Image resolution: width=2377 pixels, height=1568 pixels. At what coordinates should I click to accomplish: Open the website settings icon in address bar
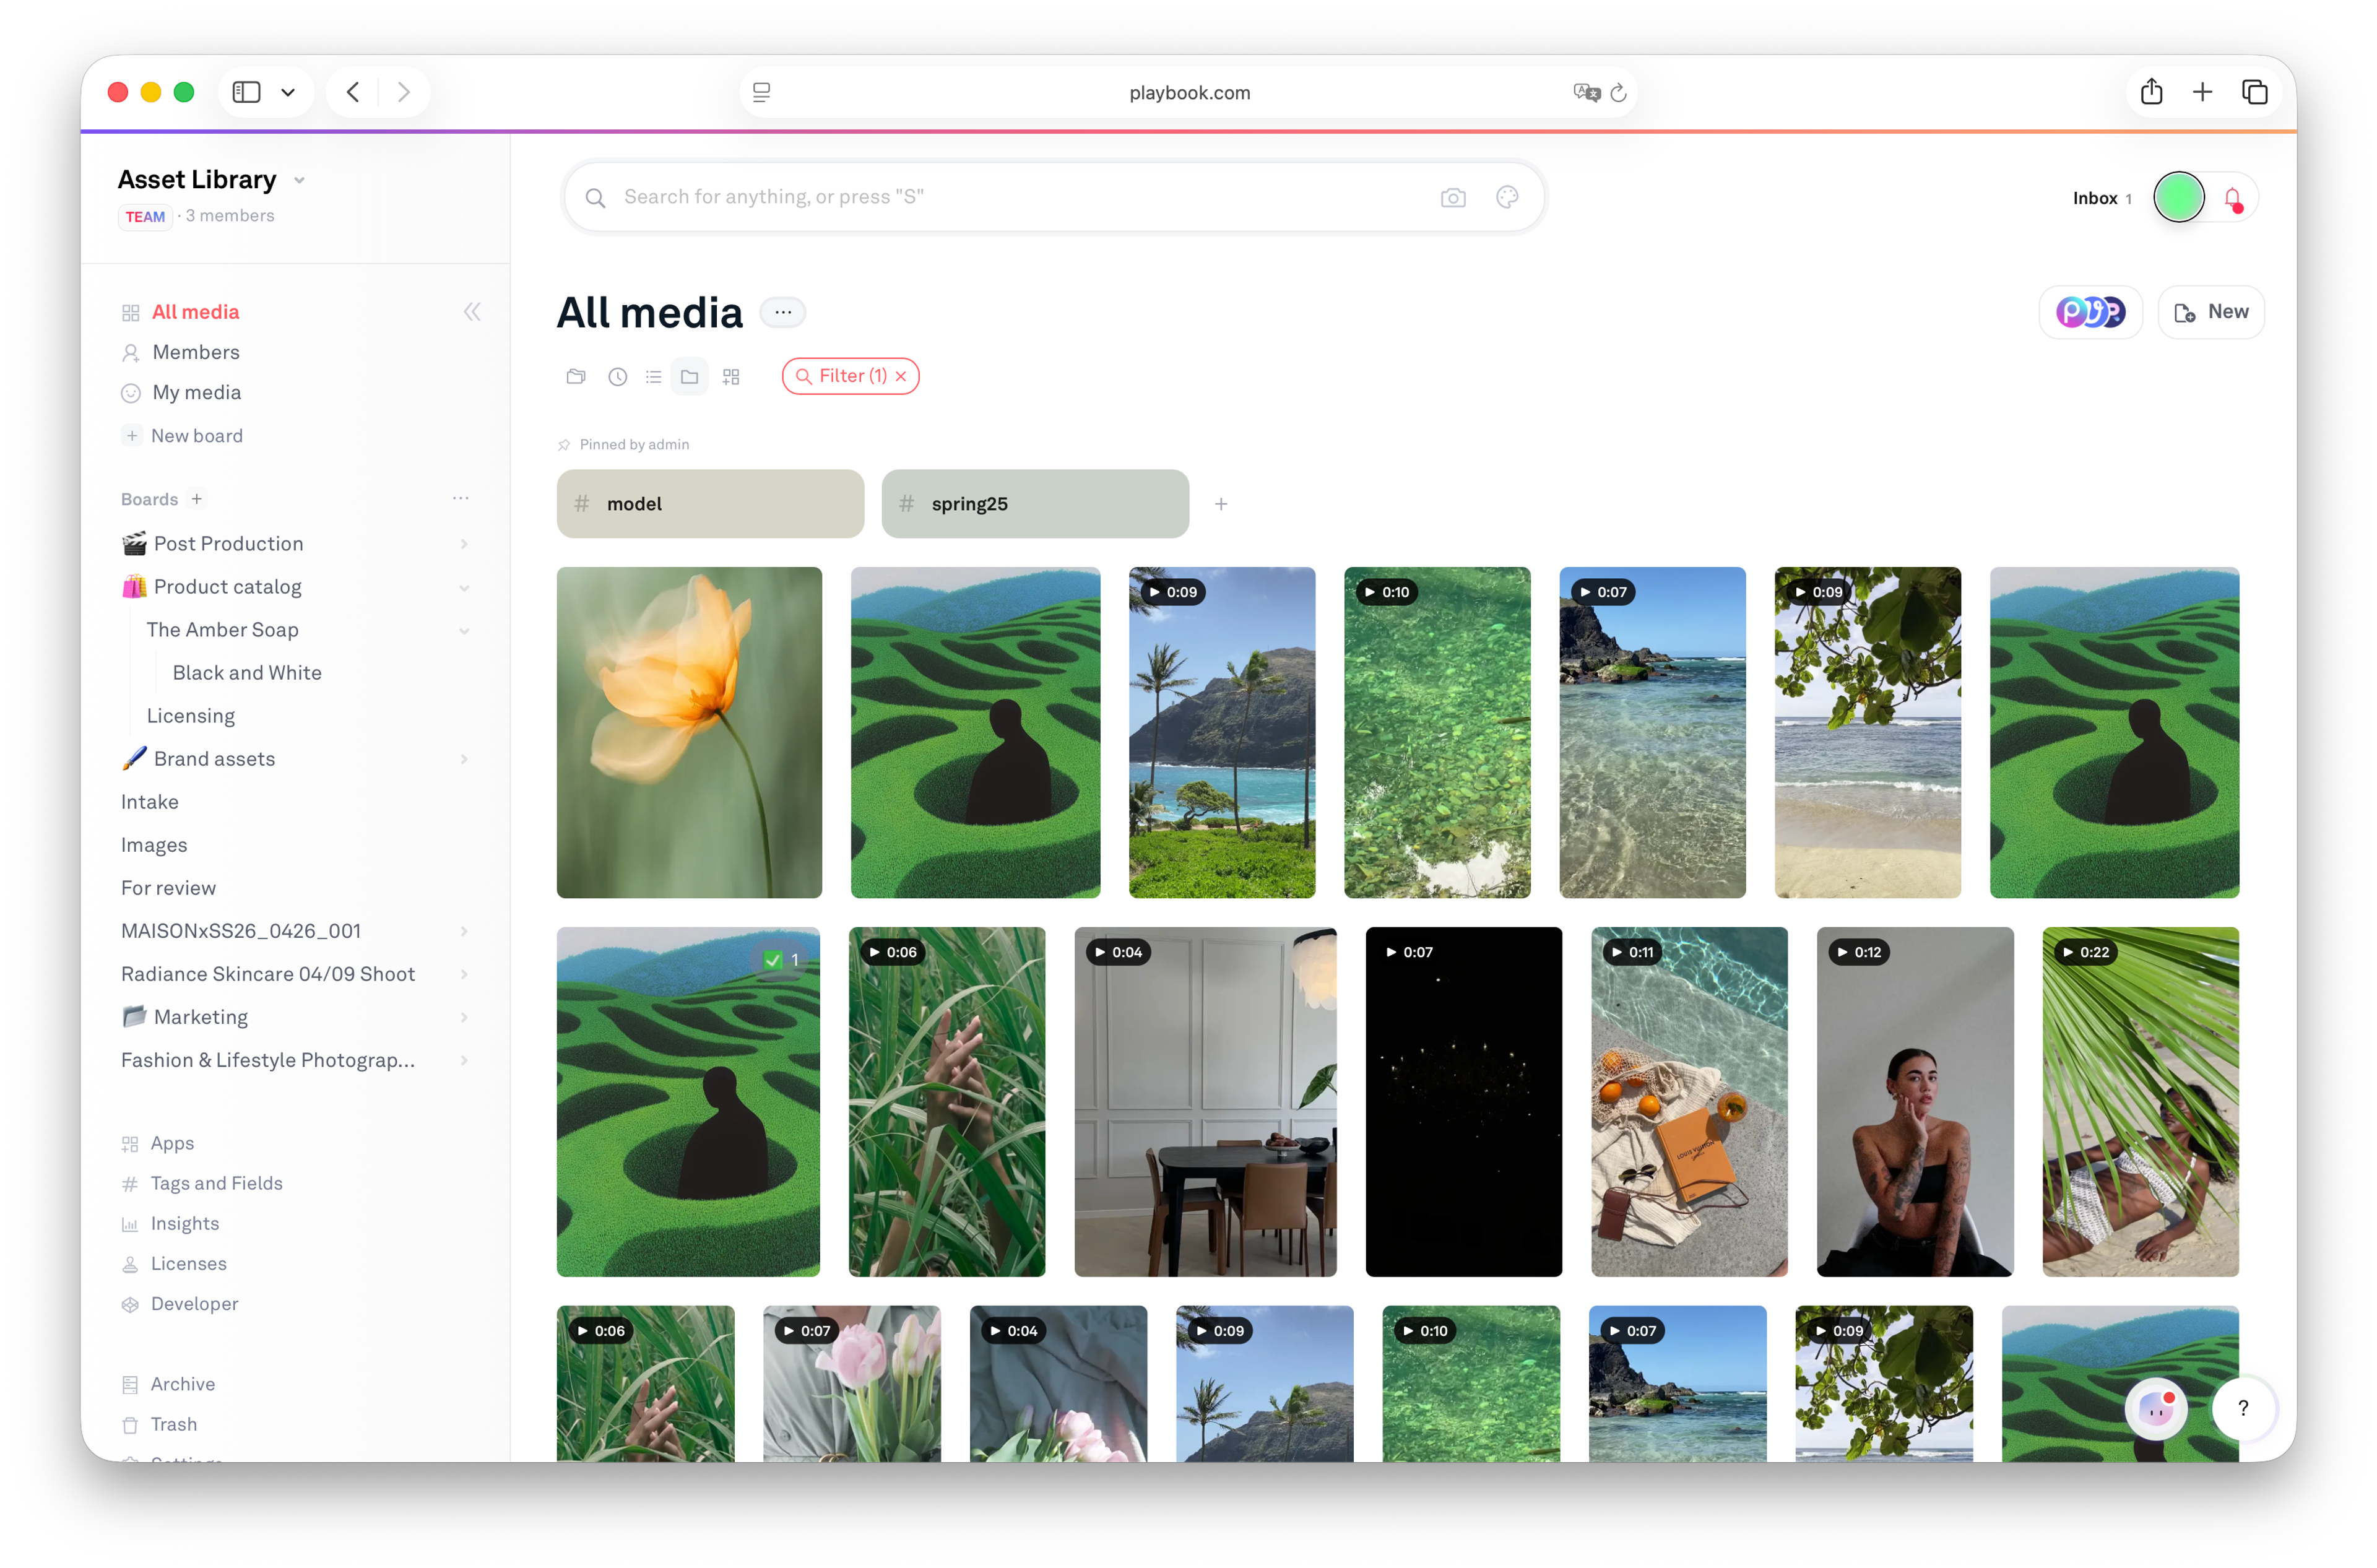tap(762, 92)
